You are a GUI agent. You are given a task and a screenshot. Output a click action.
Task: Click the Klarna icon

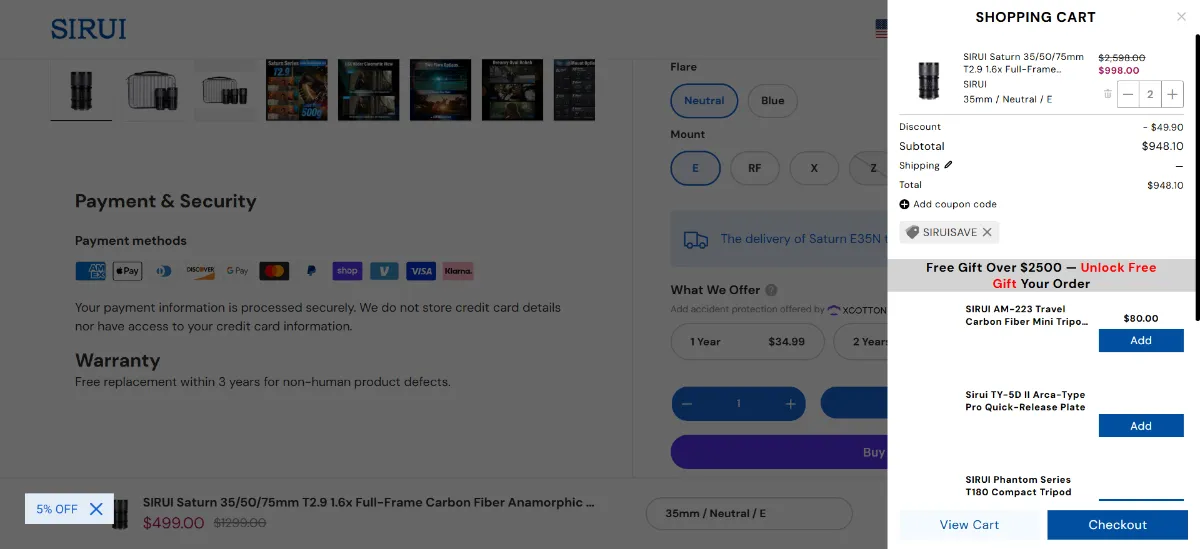(458, 271)
